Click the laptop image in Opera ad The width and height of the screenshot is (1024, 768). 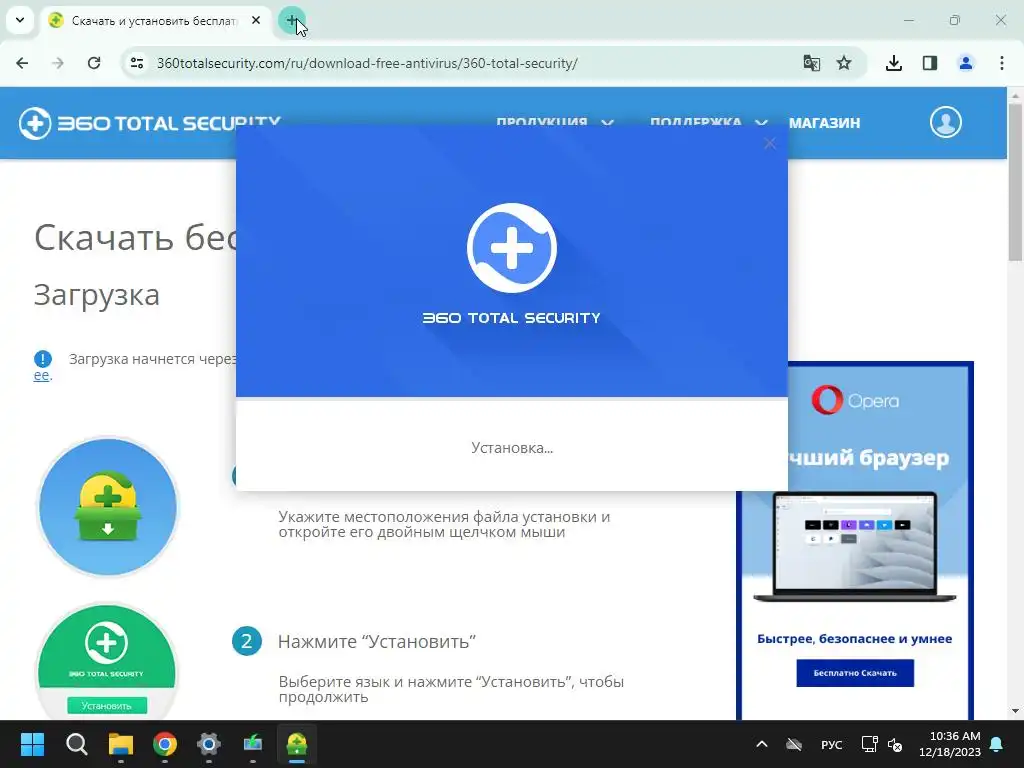coord(855,547)
